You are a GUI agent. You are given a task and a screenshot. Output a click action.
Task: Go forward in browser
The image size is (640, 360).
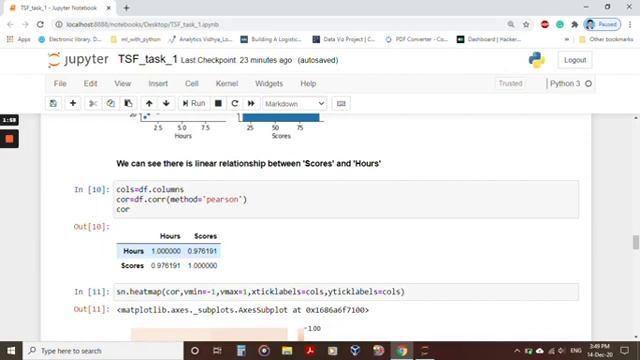[25, 24]
